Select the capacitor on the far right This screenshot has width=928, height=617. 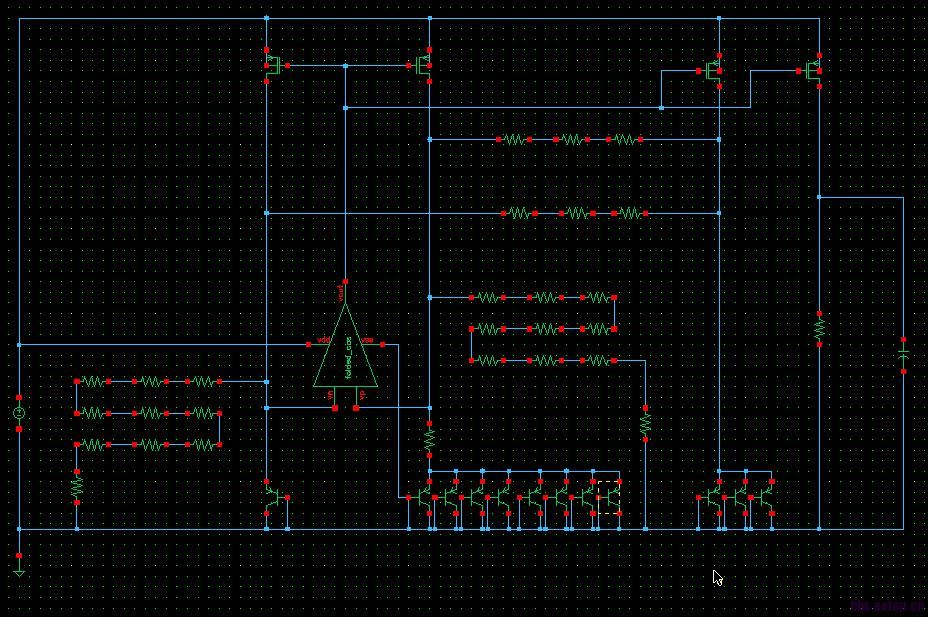coord(903,356)
